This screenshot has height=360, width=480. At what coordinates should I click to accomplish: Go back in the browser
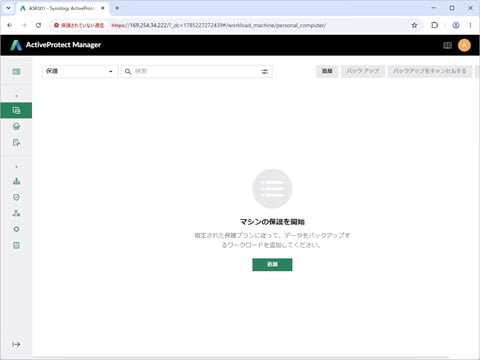pyautogui.click(x=10, y=25)
